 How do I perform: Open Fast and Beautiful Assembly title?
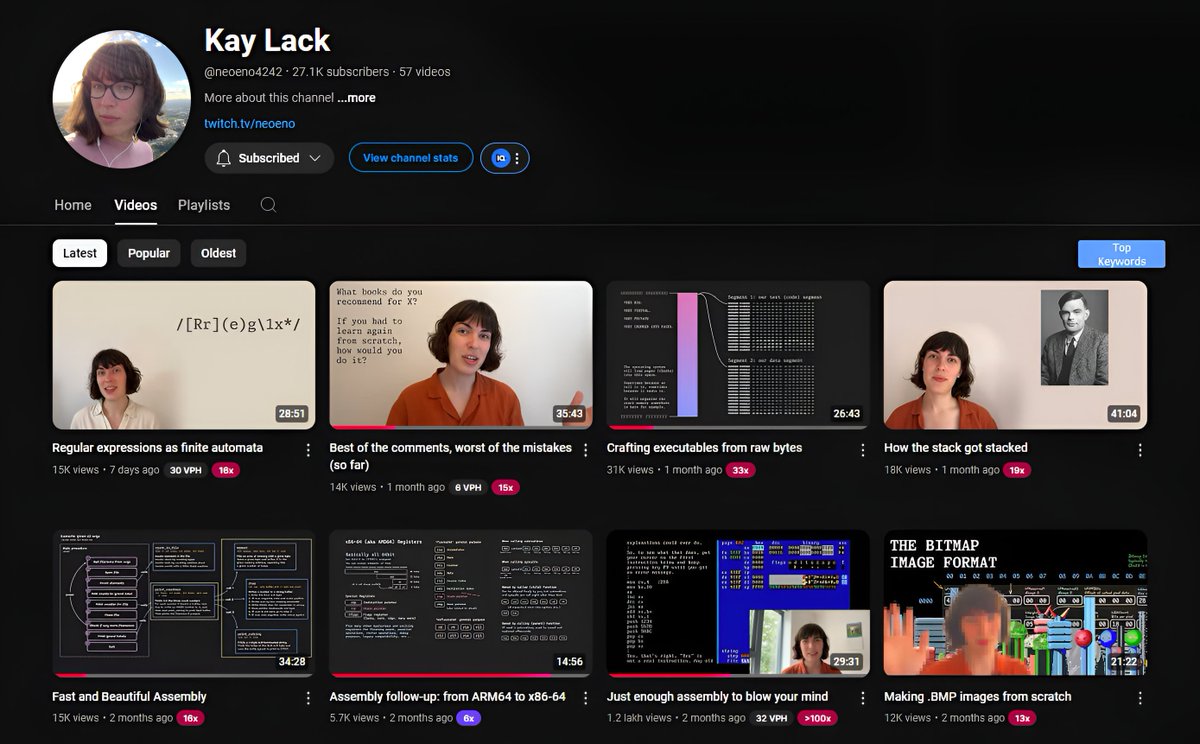pyautogui.click(x=129, y=697)
